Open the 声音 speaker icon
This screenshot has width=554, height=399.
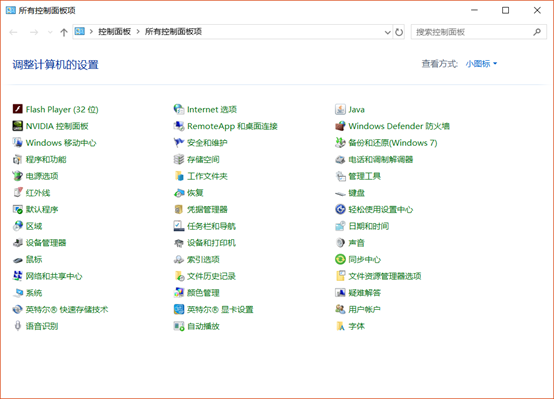click(x=340, y=242)
